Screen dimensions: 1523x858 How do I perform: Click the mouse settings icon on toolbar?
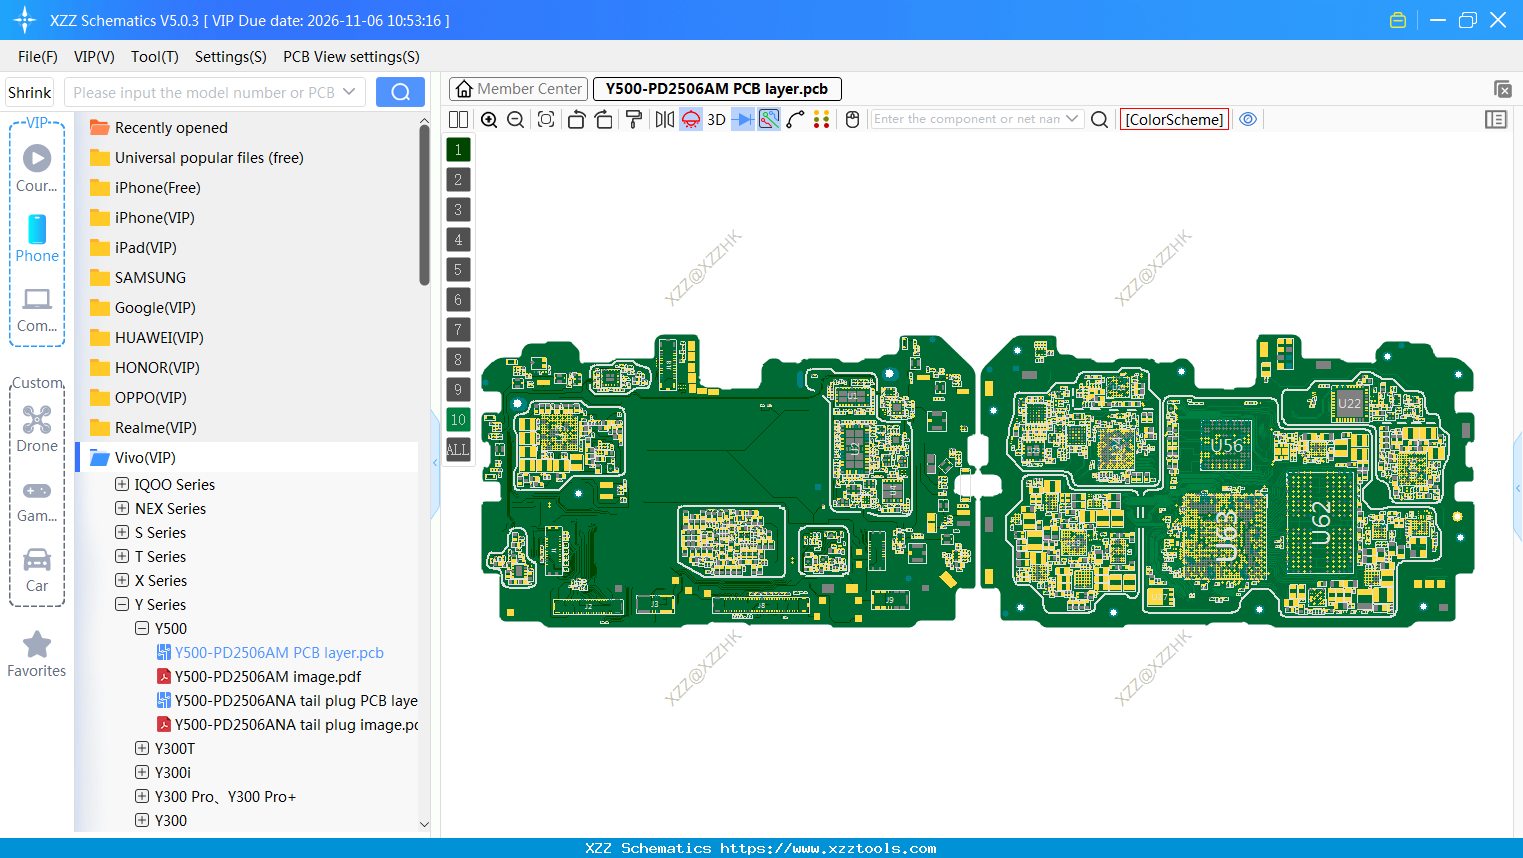[851, 119]
